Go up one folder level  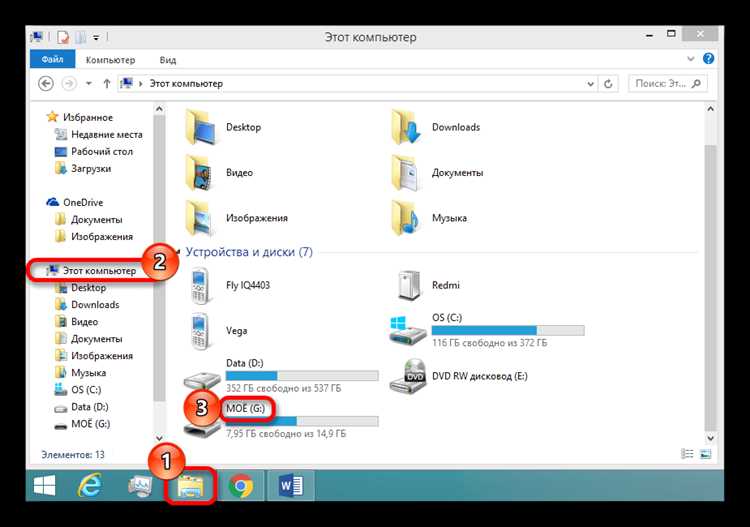point(107,84)
